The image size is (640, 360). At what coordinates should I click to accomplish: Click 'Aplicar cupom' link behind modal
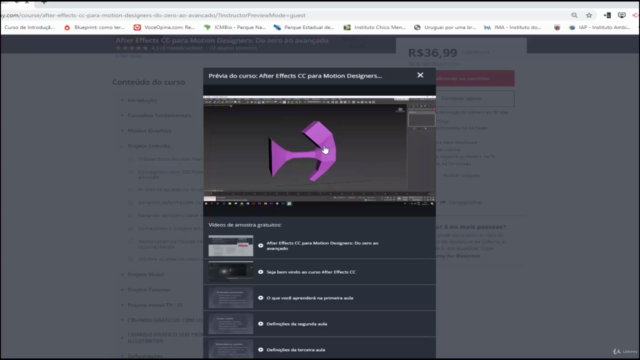461,176
